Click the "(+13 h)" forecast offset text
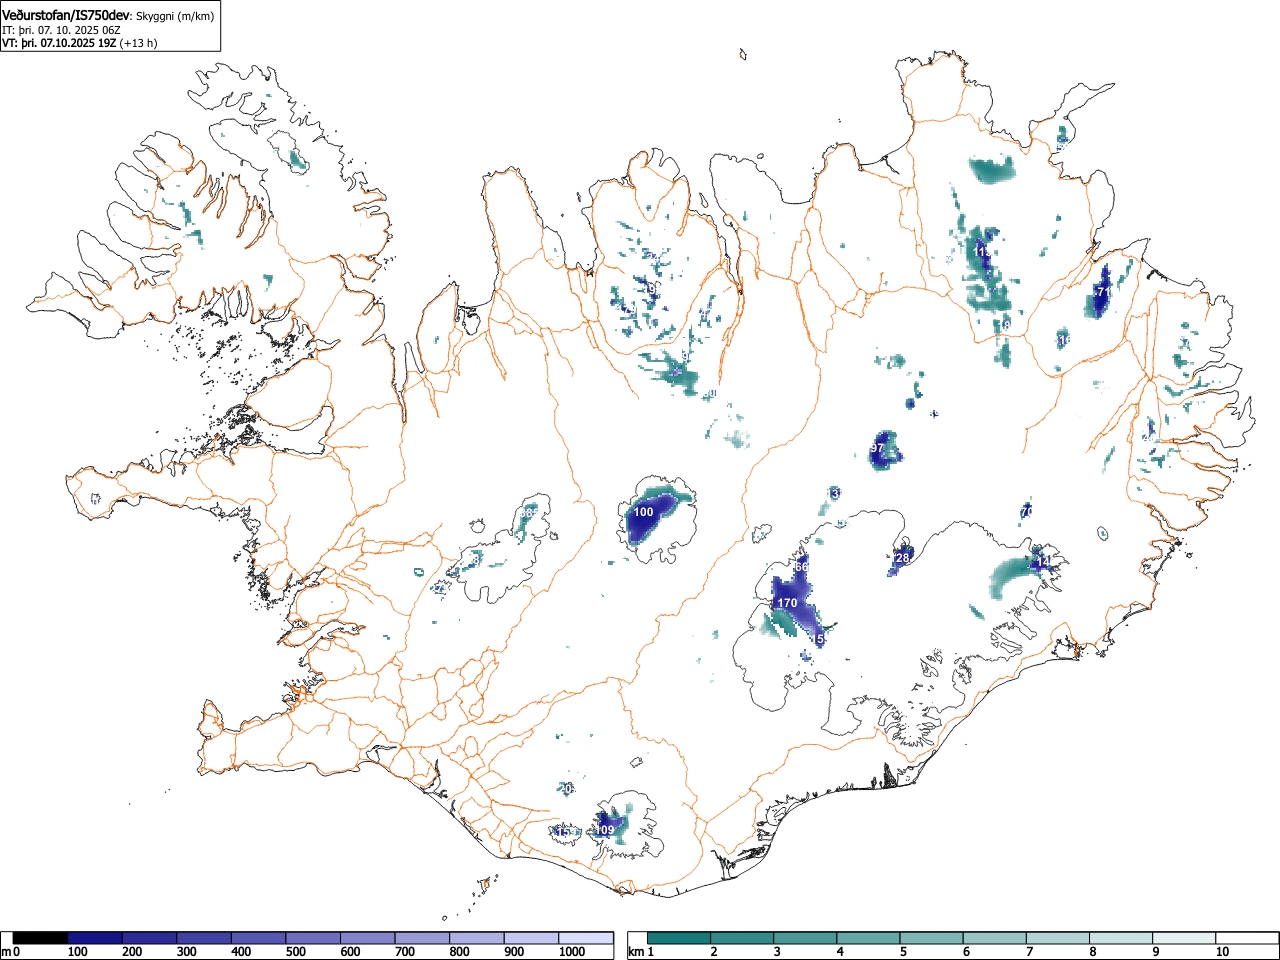The width and height of the screenshot is (1280, 960). point(138,43)
